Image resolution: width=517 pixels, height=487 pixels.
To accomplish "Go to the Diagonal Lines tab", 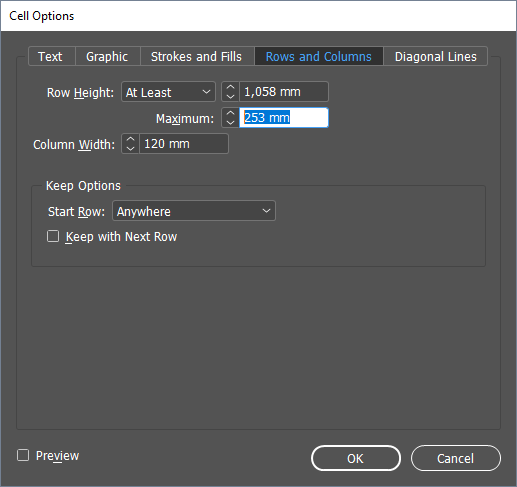I will coord(435,56).
